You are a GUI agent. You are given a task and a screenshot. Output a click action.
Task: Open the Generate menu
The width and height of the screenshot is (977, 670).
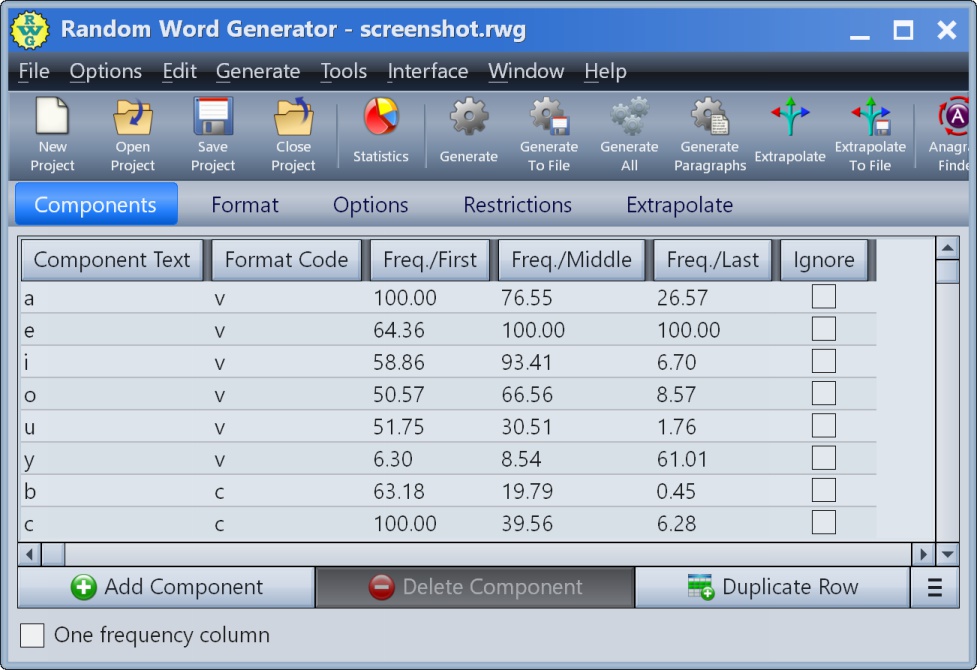[x=258, y=71]
